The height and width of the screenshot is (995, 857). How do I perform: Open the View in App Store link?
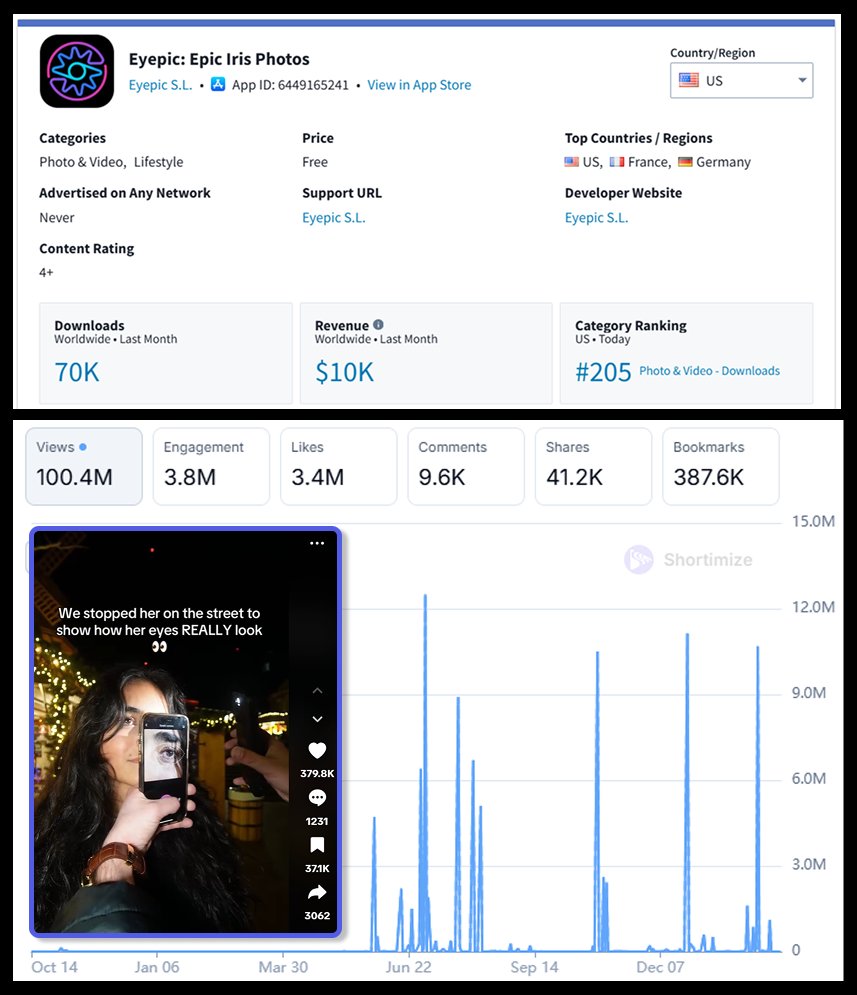pos(419,85)
